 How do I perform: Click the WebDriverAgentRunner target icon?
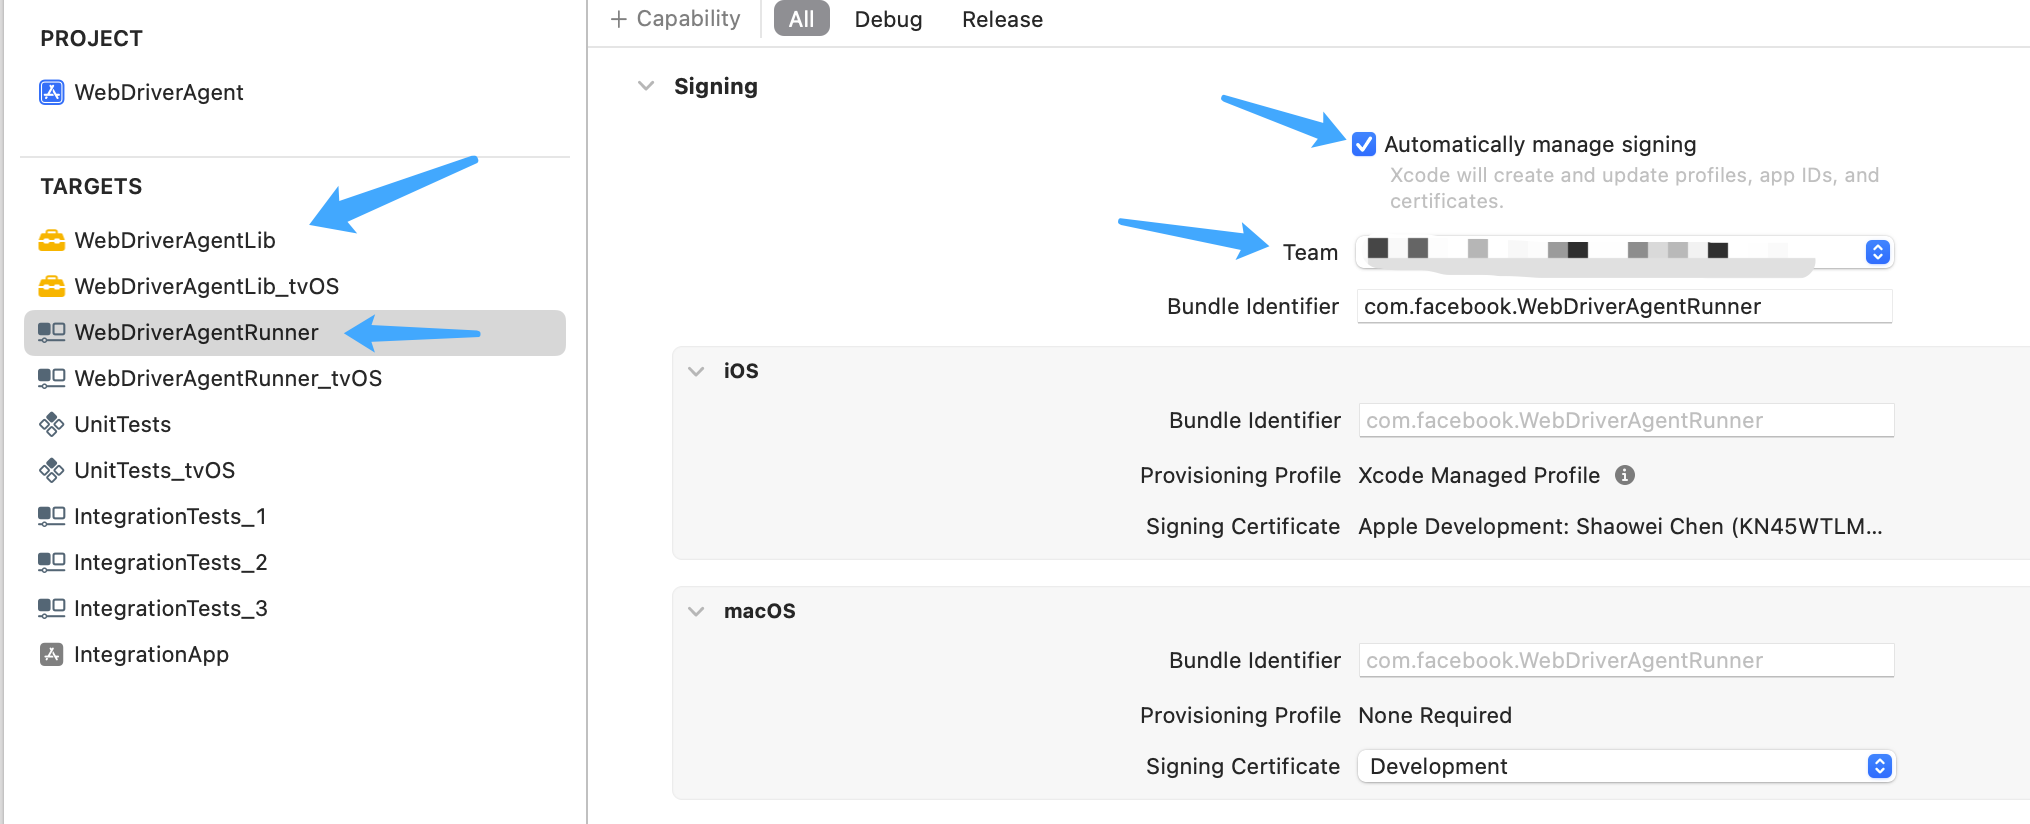(x=51, y=332)
